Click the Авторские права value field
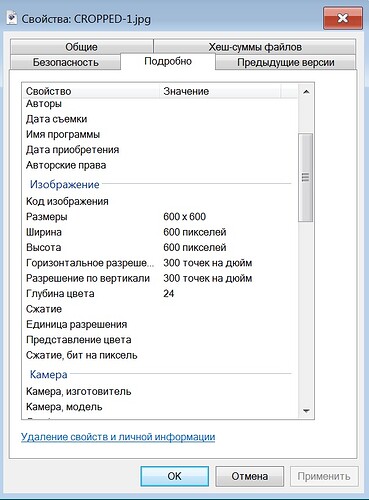 (228, 165)
